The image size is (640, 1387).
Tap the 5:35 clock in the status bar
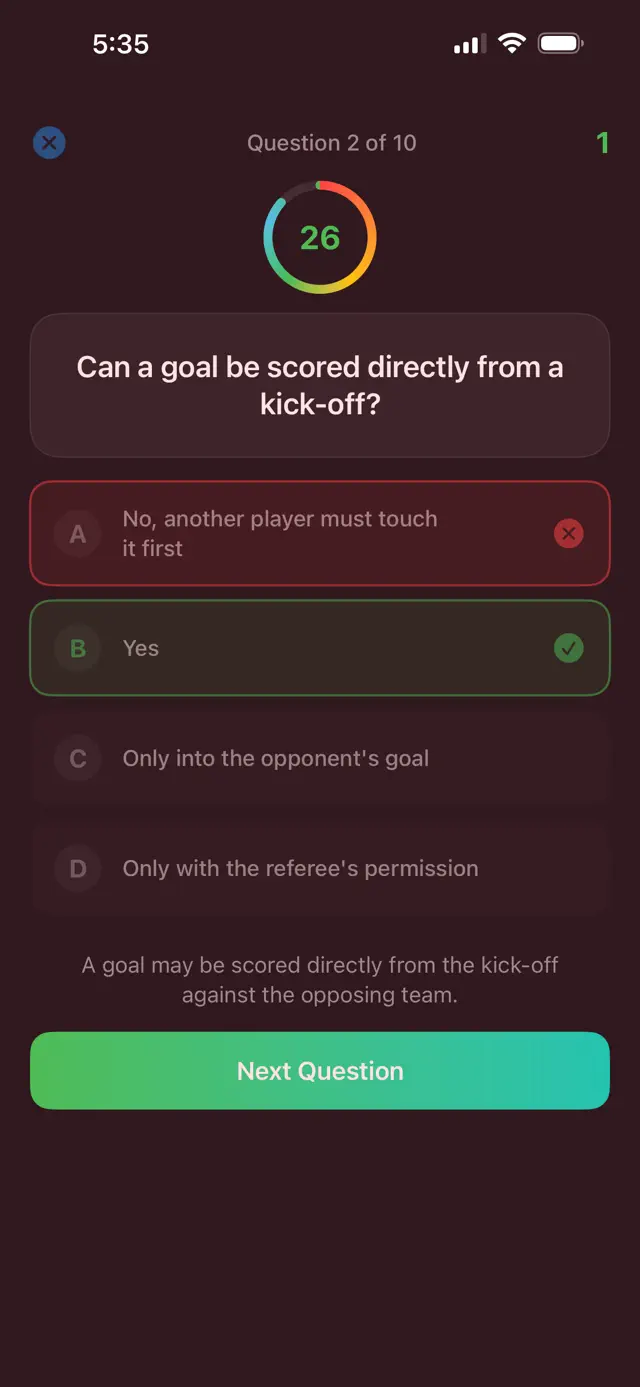point(122,43)
